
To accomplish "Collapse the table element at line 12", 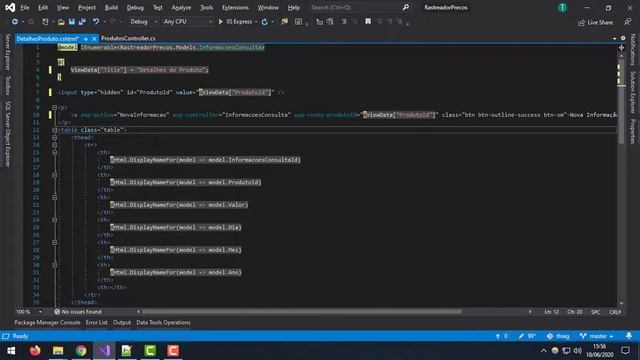I will (54, 130).
